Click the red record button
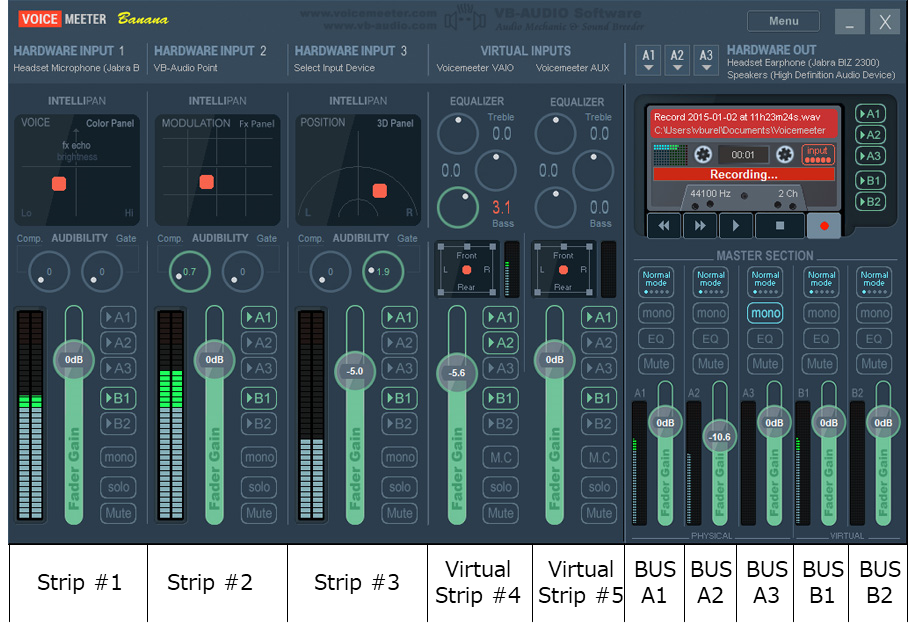The image size is (919, 631). (x=824, y=226)
